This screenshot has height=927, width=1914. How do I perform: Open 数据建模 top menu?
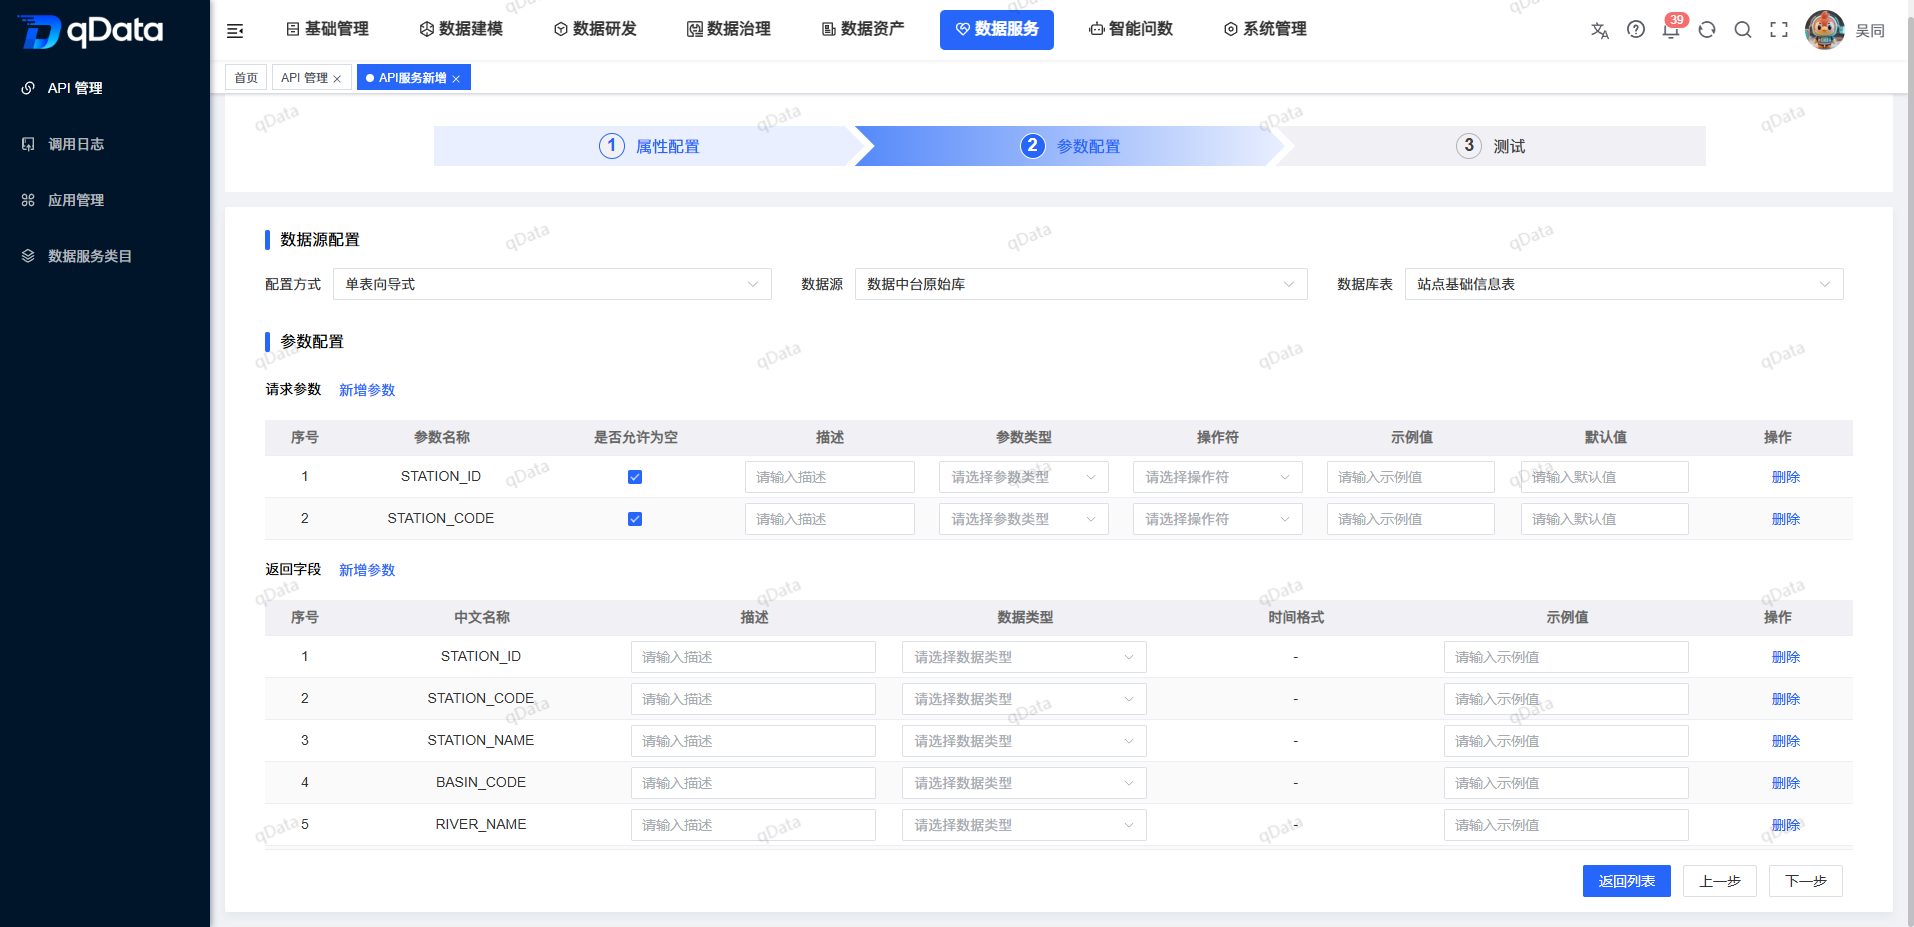pos(461,29)
